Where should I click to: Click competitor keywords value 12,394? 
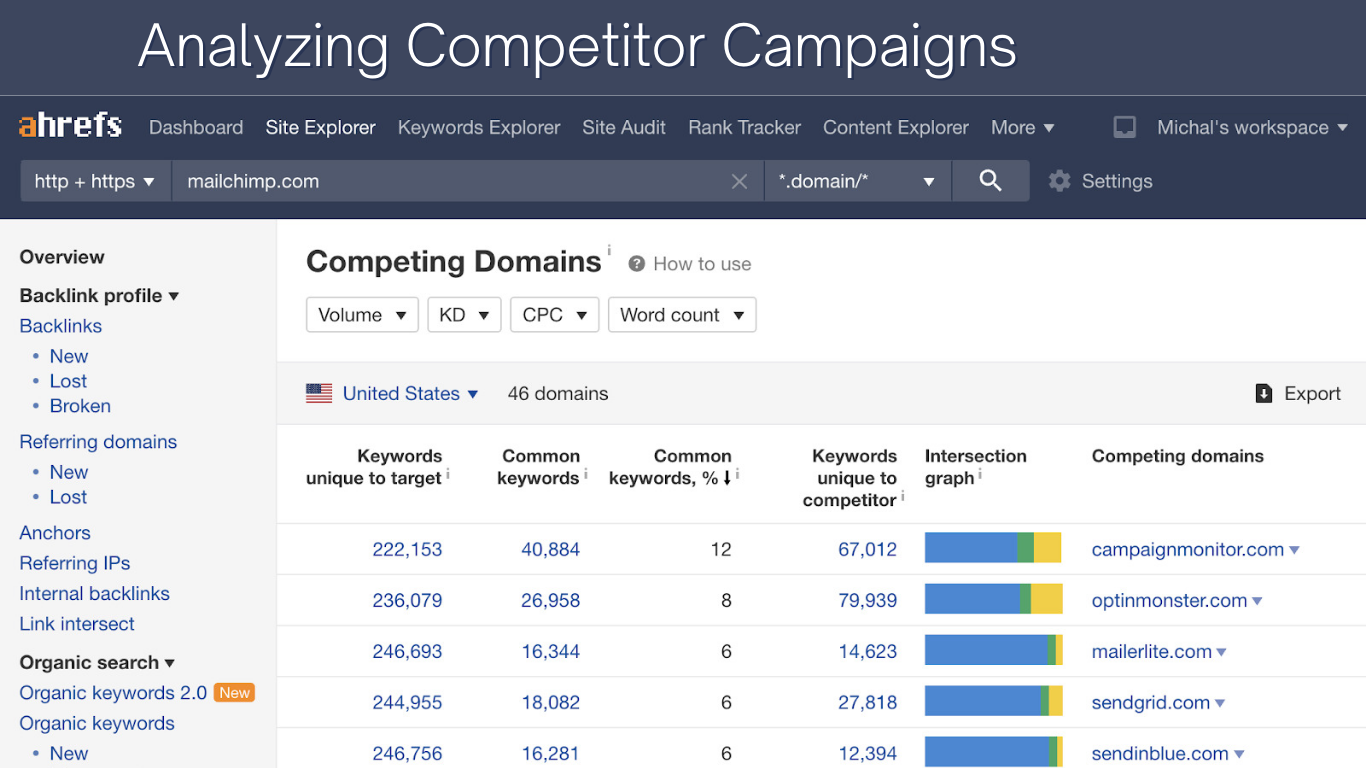coord(867,754)
